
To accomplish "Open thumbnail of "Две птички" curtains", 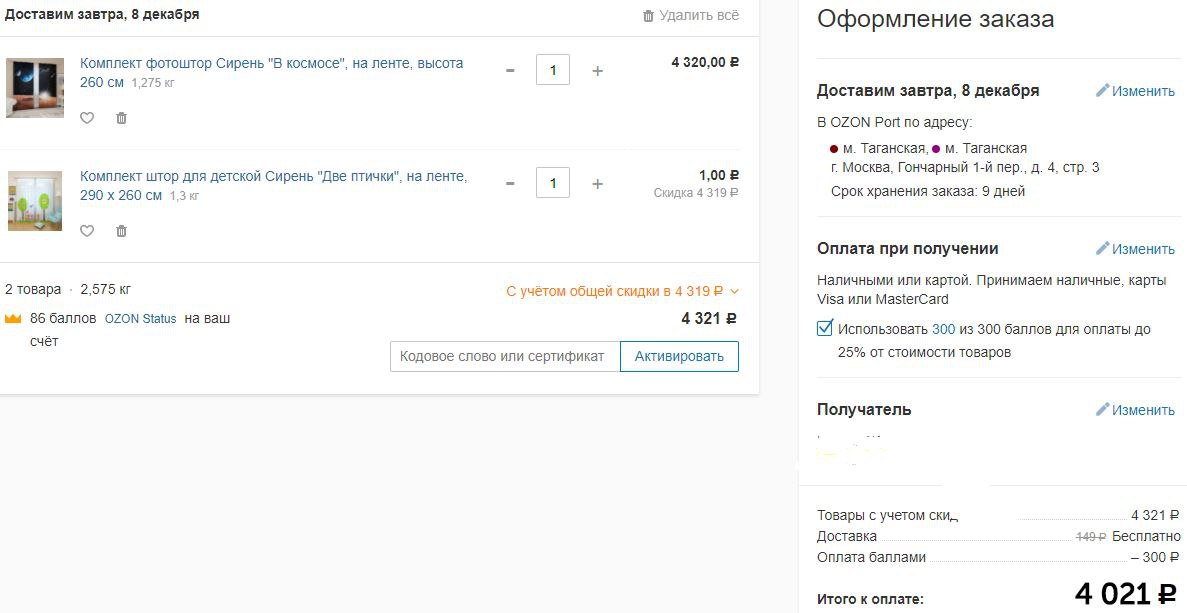I will coord(35,201).
